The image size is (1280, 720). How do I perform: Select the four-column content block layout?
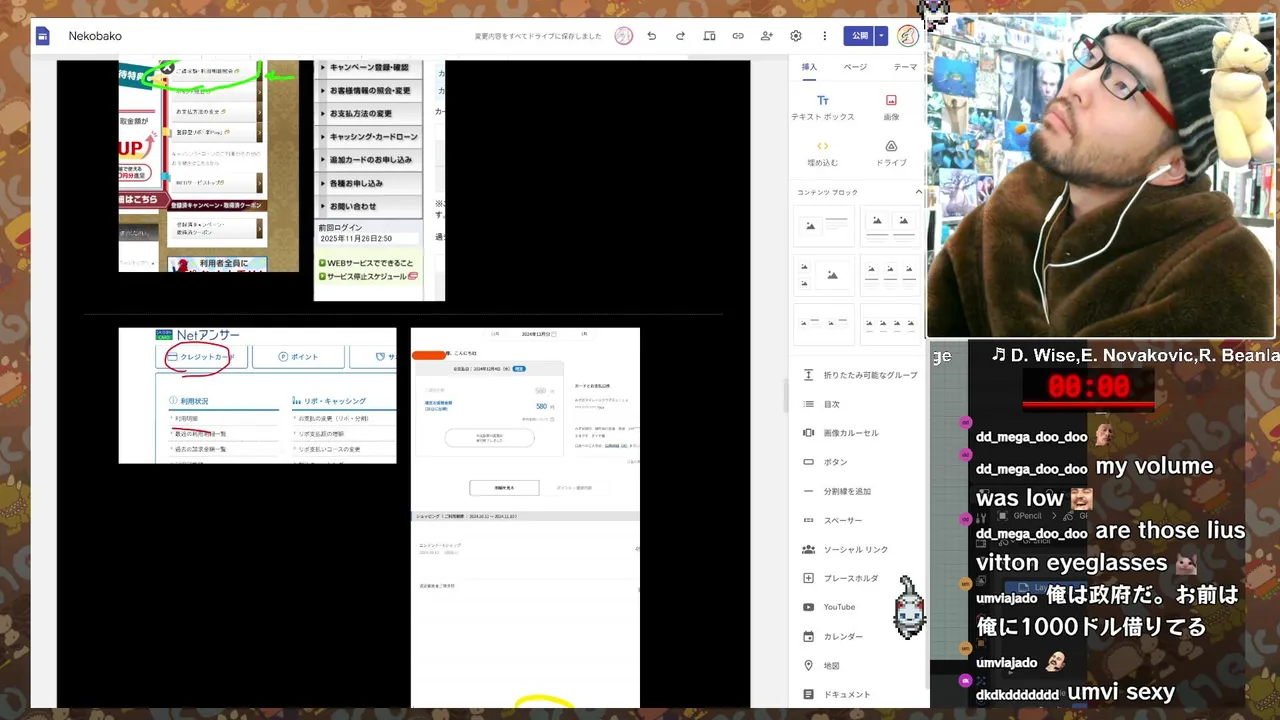[x=890, y=323]
